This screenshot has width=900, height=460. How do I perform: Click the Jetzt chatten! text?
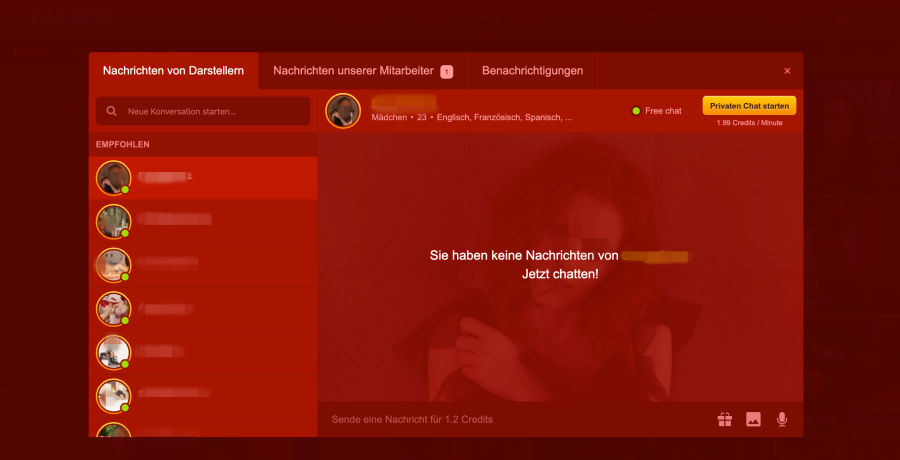pos(560,274)
